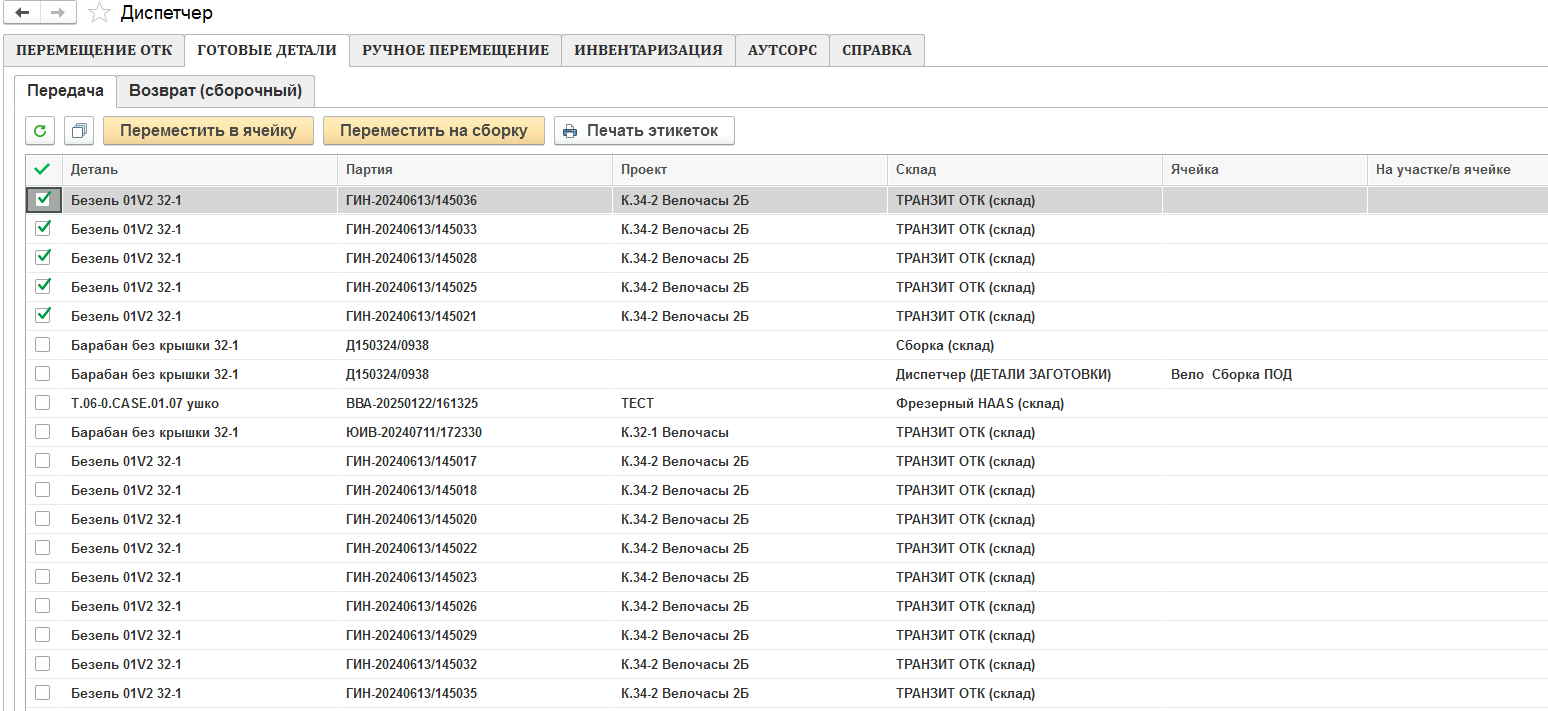Click the green refresh list icon
This screenshot has height=711, width=1548.
40,131
